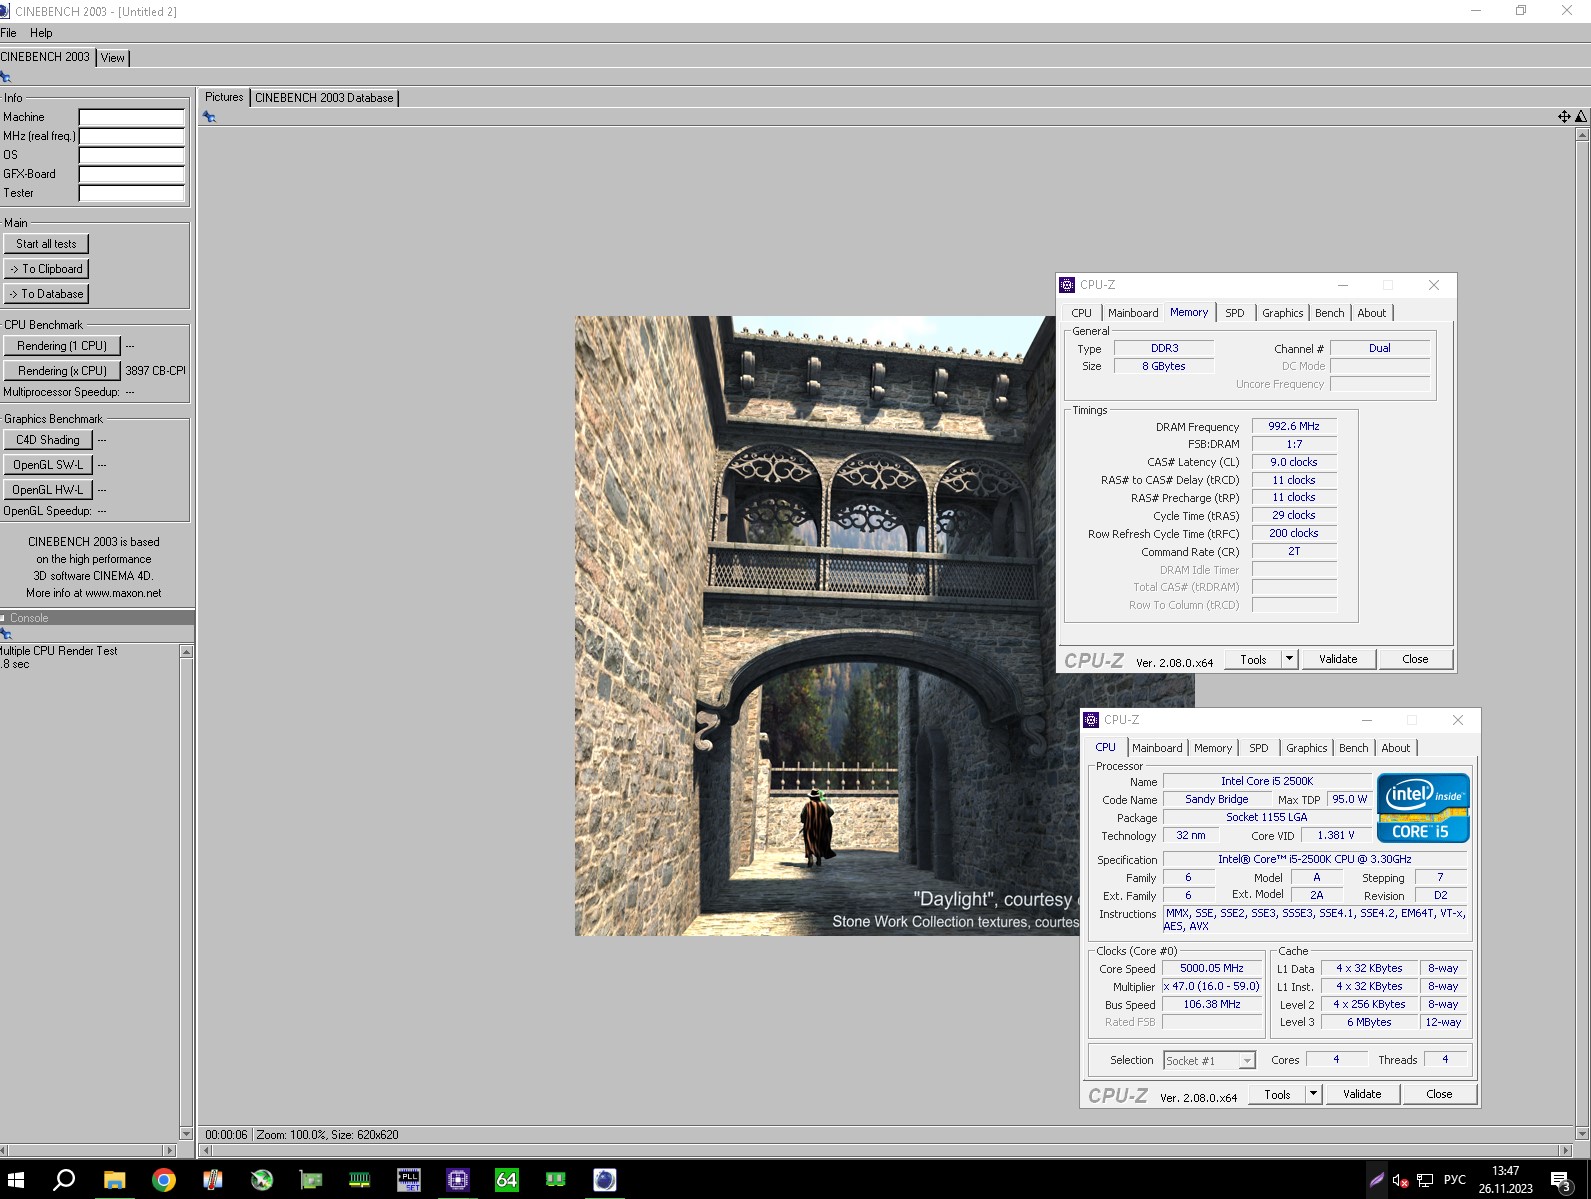This screenshot has height=1199, width=1591.
Task: Start the OpenGL HW-L test
Action: [x=48, y=490]
